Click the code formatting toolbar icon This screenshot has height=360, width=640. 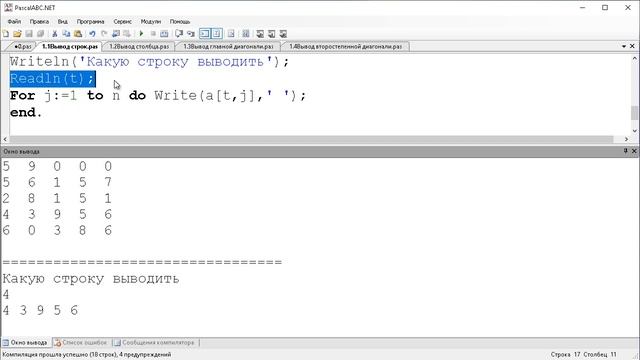[x=231, y=34]
